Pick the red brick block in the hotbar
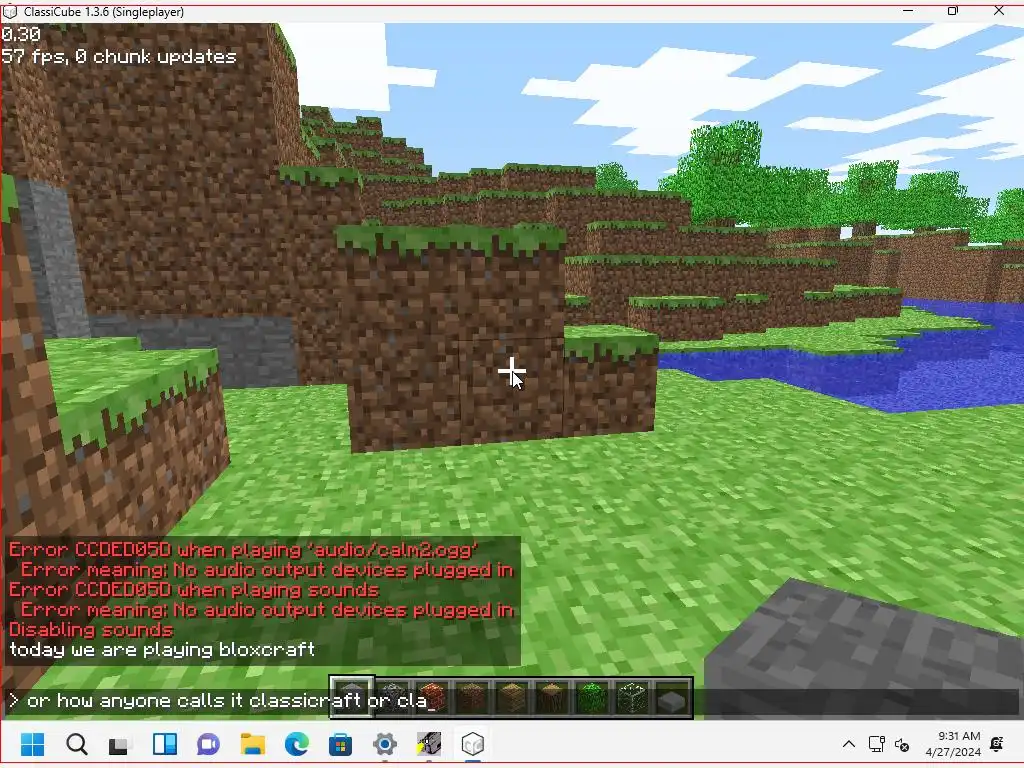Image resolution: width=1024 pixels, height=768 pixels. click(432, 697)
